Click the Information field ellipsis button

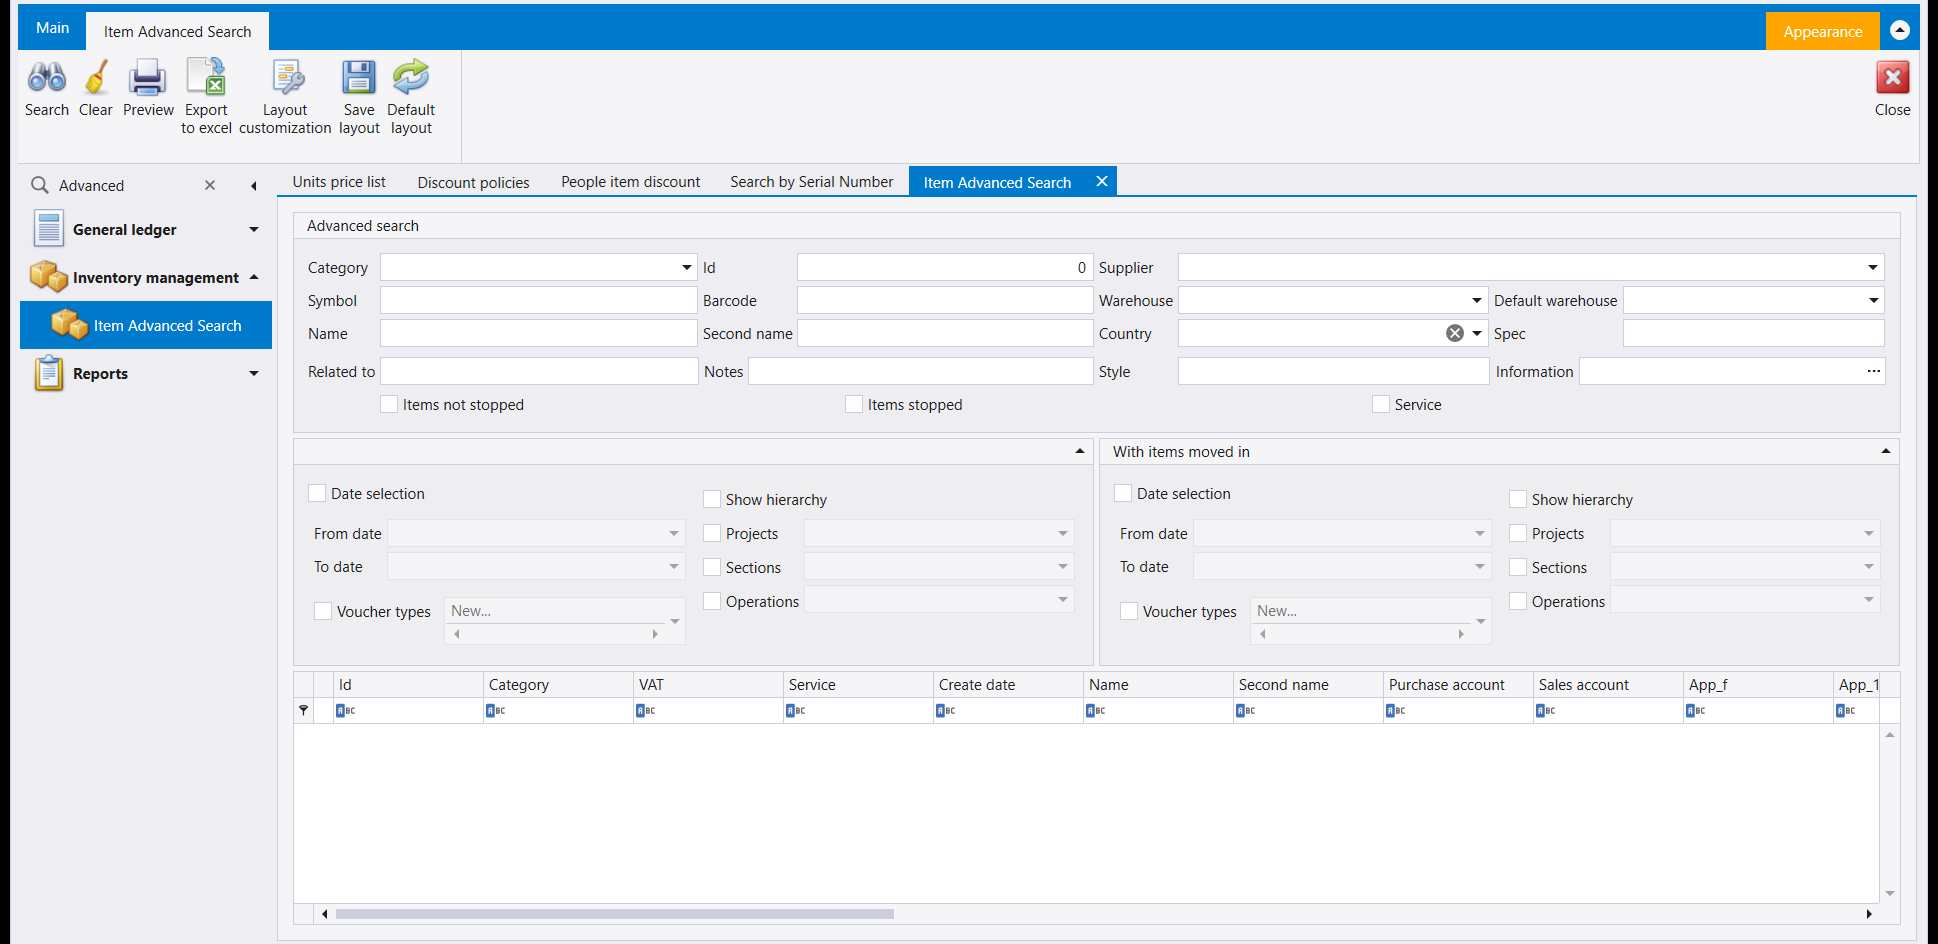point(1873,371)
